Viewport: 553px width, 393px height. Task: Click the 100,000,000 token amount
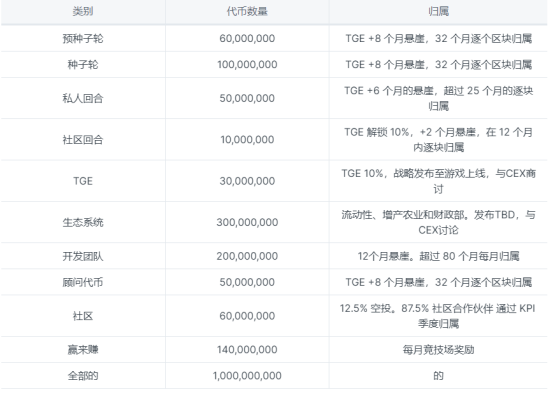pyautogui.click(x=247, y=65)
